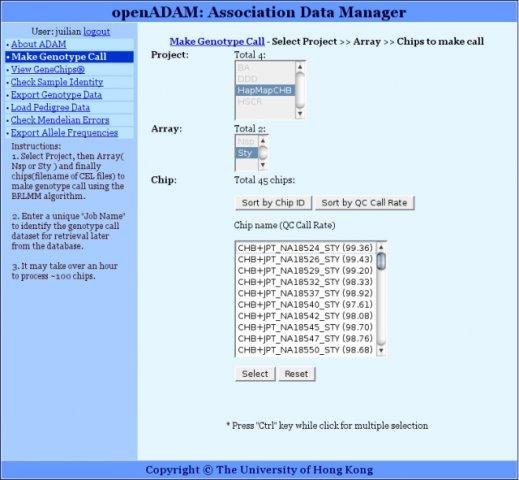The image size is (519, 480).
Task: Open Export Allele Frequencies page
Action: [64, 133]
